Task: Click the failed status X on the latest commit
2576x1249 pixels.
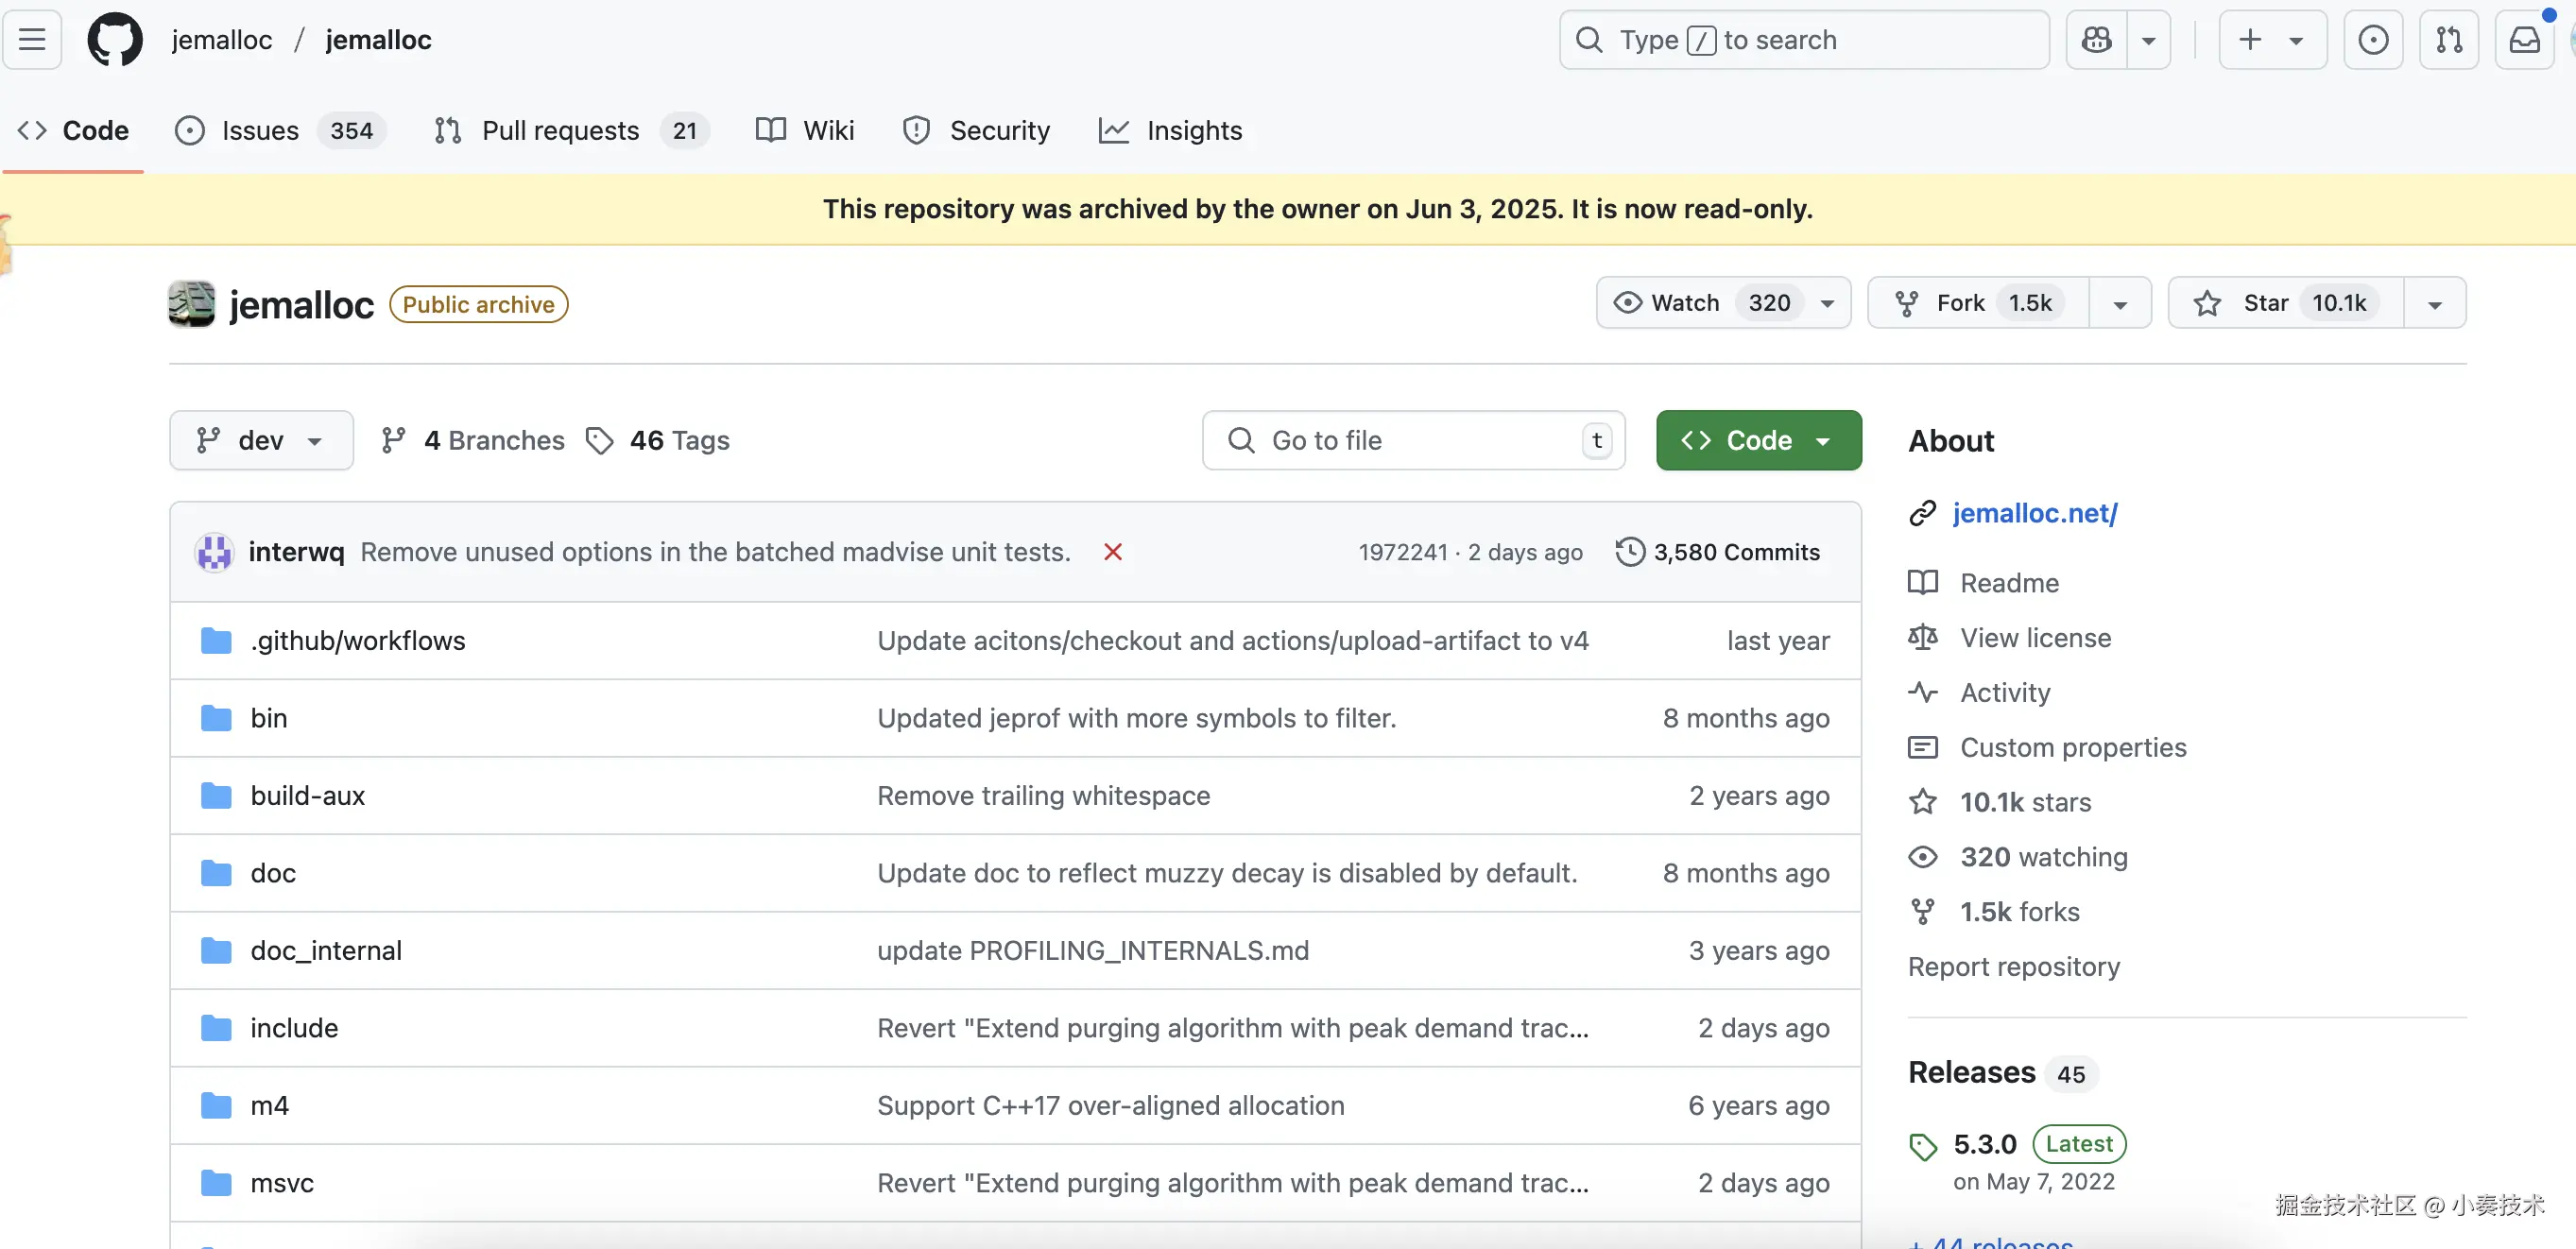Action: coord(1112,552)
